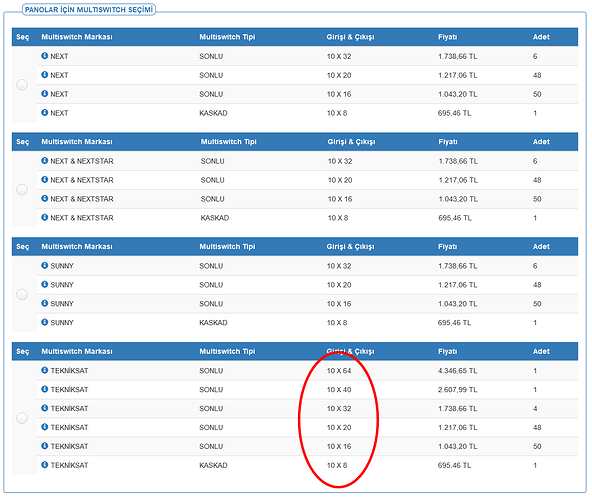Open info for NEXT 10 X 20 row
This screenshot has width=592, height=500.
pos(45,75)
